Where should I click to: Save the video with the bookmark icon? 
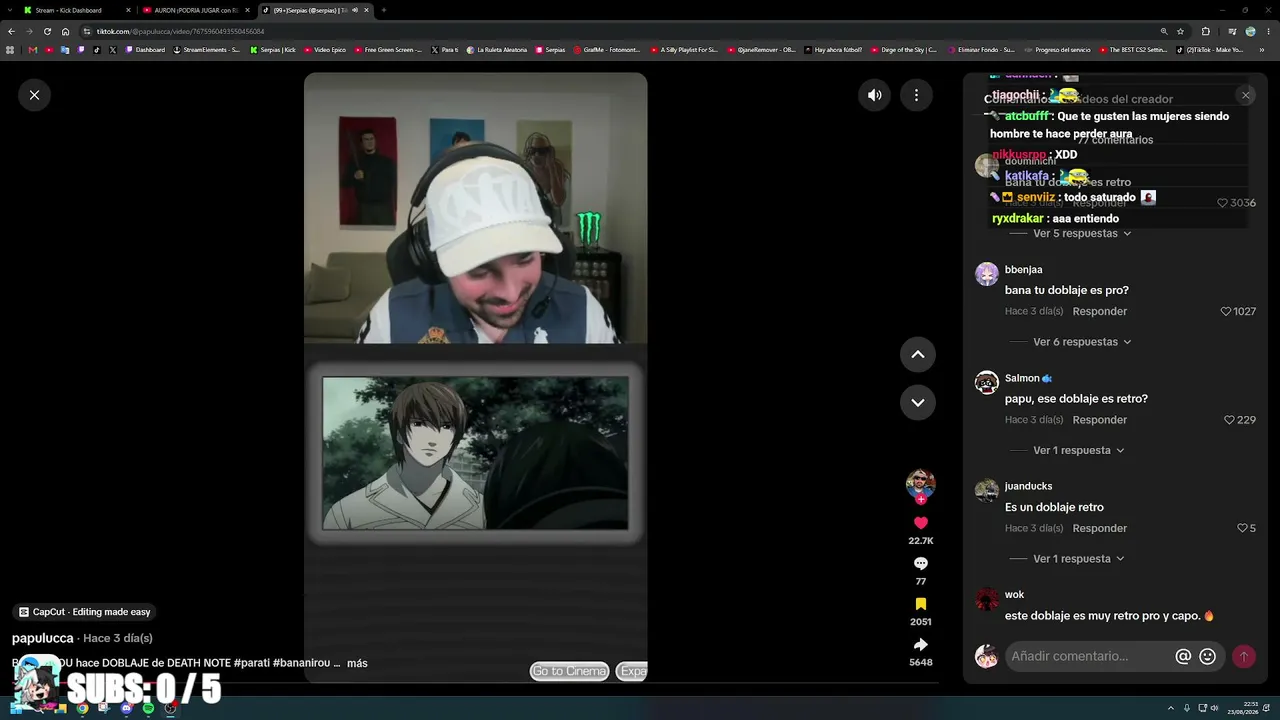click(921, 604)
